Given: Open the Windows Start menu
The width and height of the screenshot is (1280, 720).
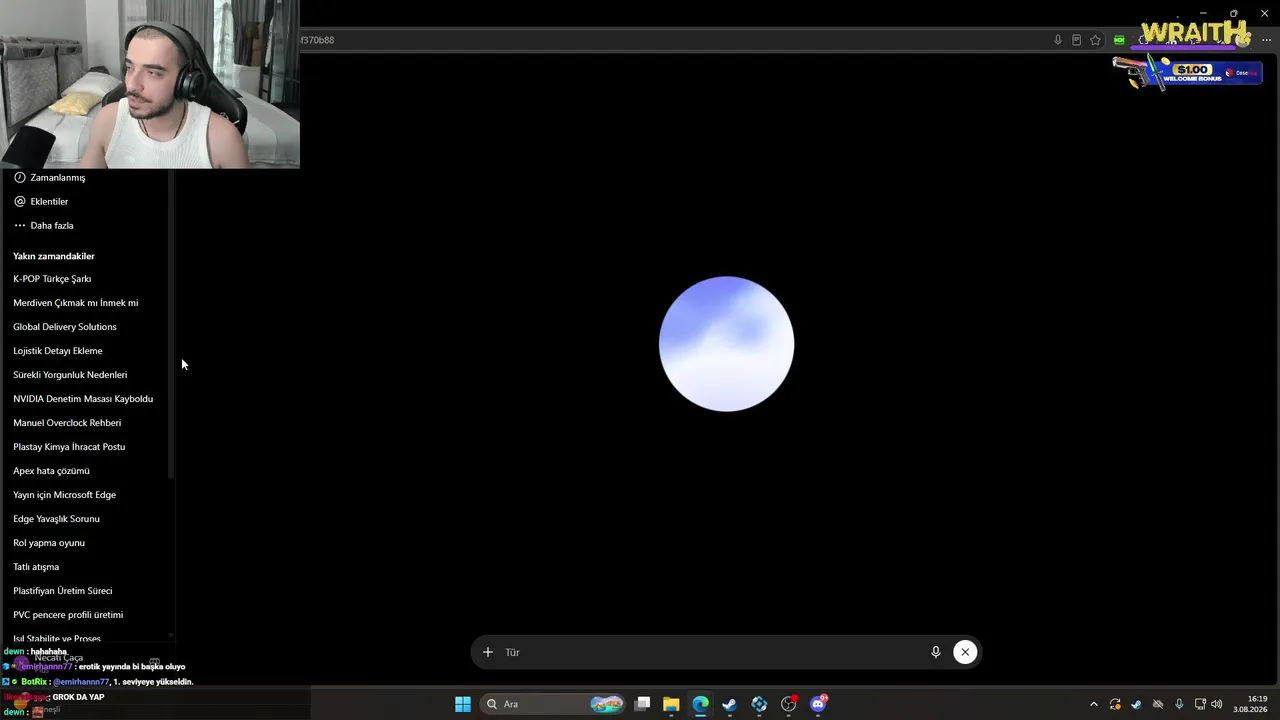Looking at the screenshot, I should 463,704.
